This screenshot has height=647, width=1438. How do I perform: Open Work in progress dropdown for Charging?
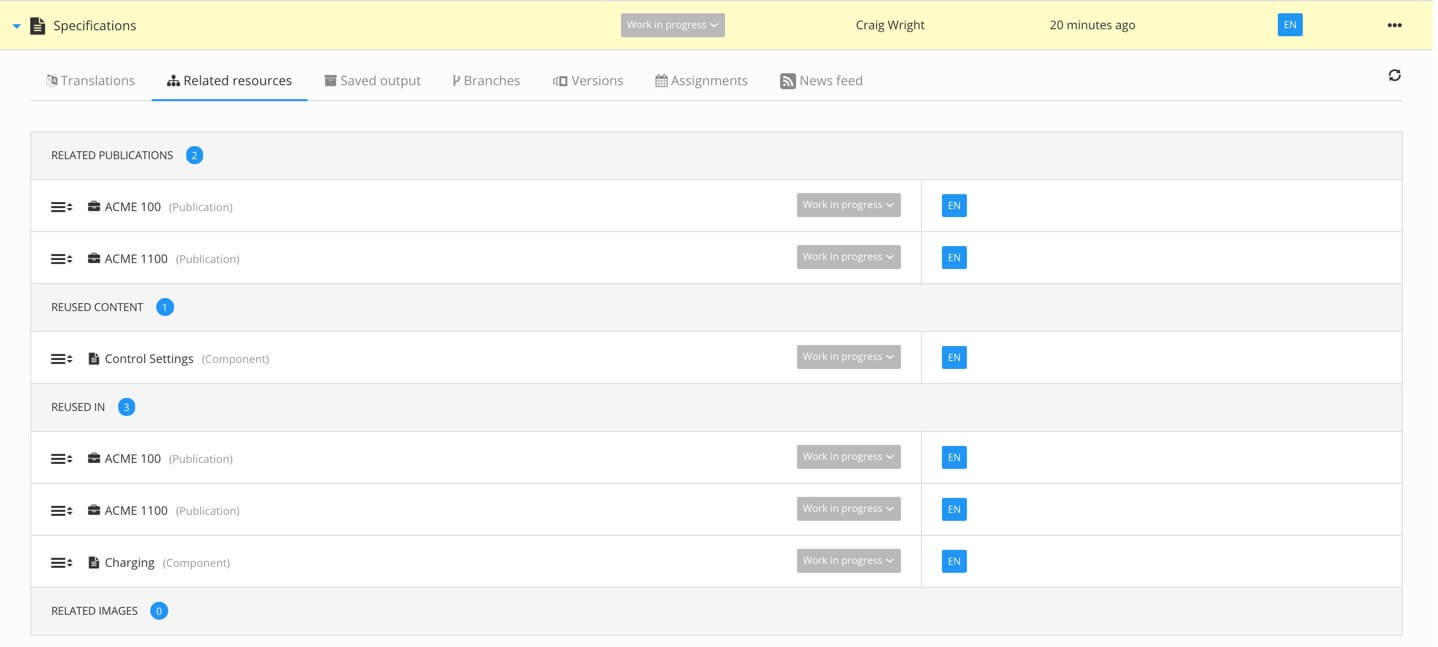click(x=848, y=561)
